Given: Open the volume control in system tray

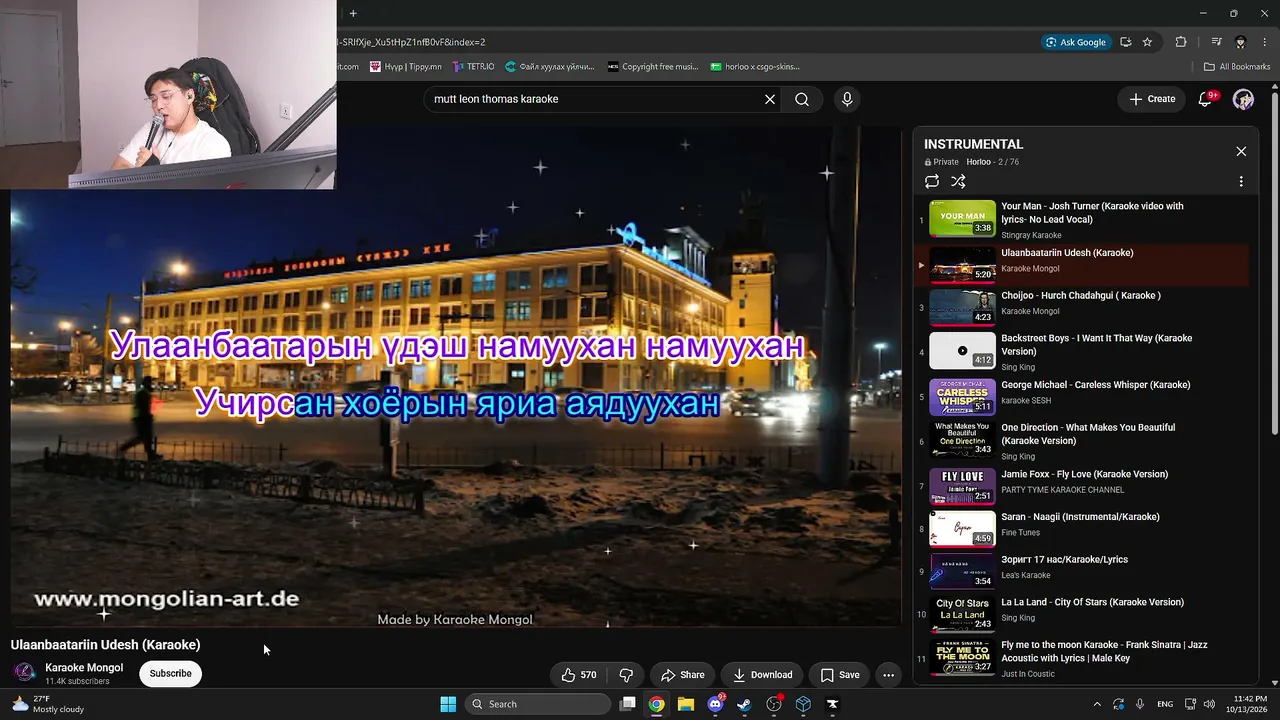Looking at the screenshot, I should click(x=1209, y=704).
